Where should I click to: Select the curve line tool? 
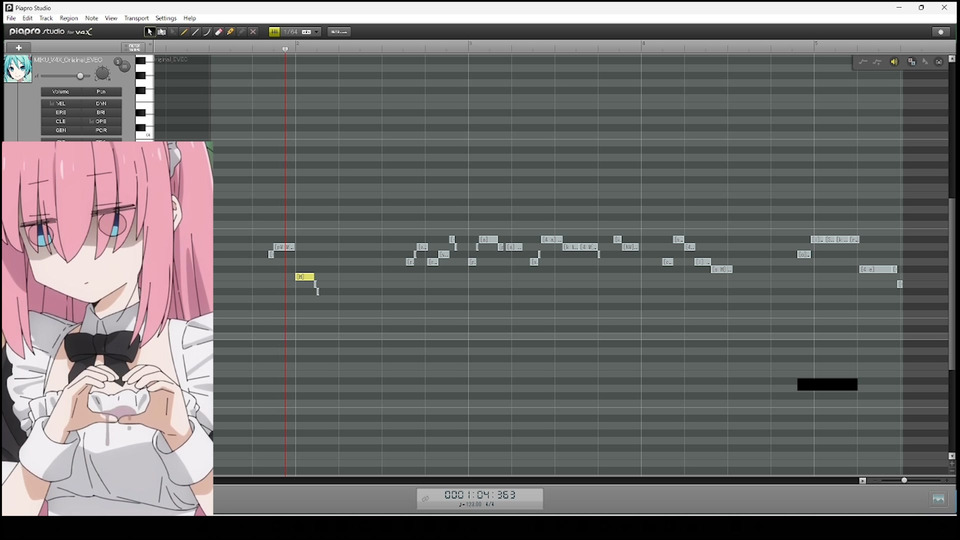pyautogui.click(x=207, y=32)
